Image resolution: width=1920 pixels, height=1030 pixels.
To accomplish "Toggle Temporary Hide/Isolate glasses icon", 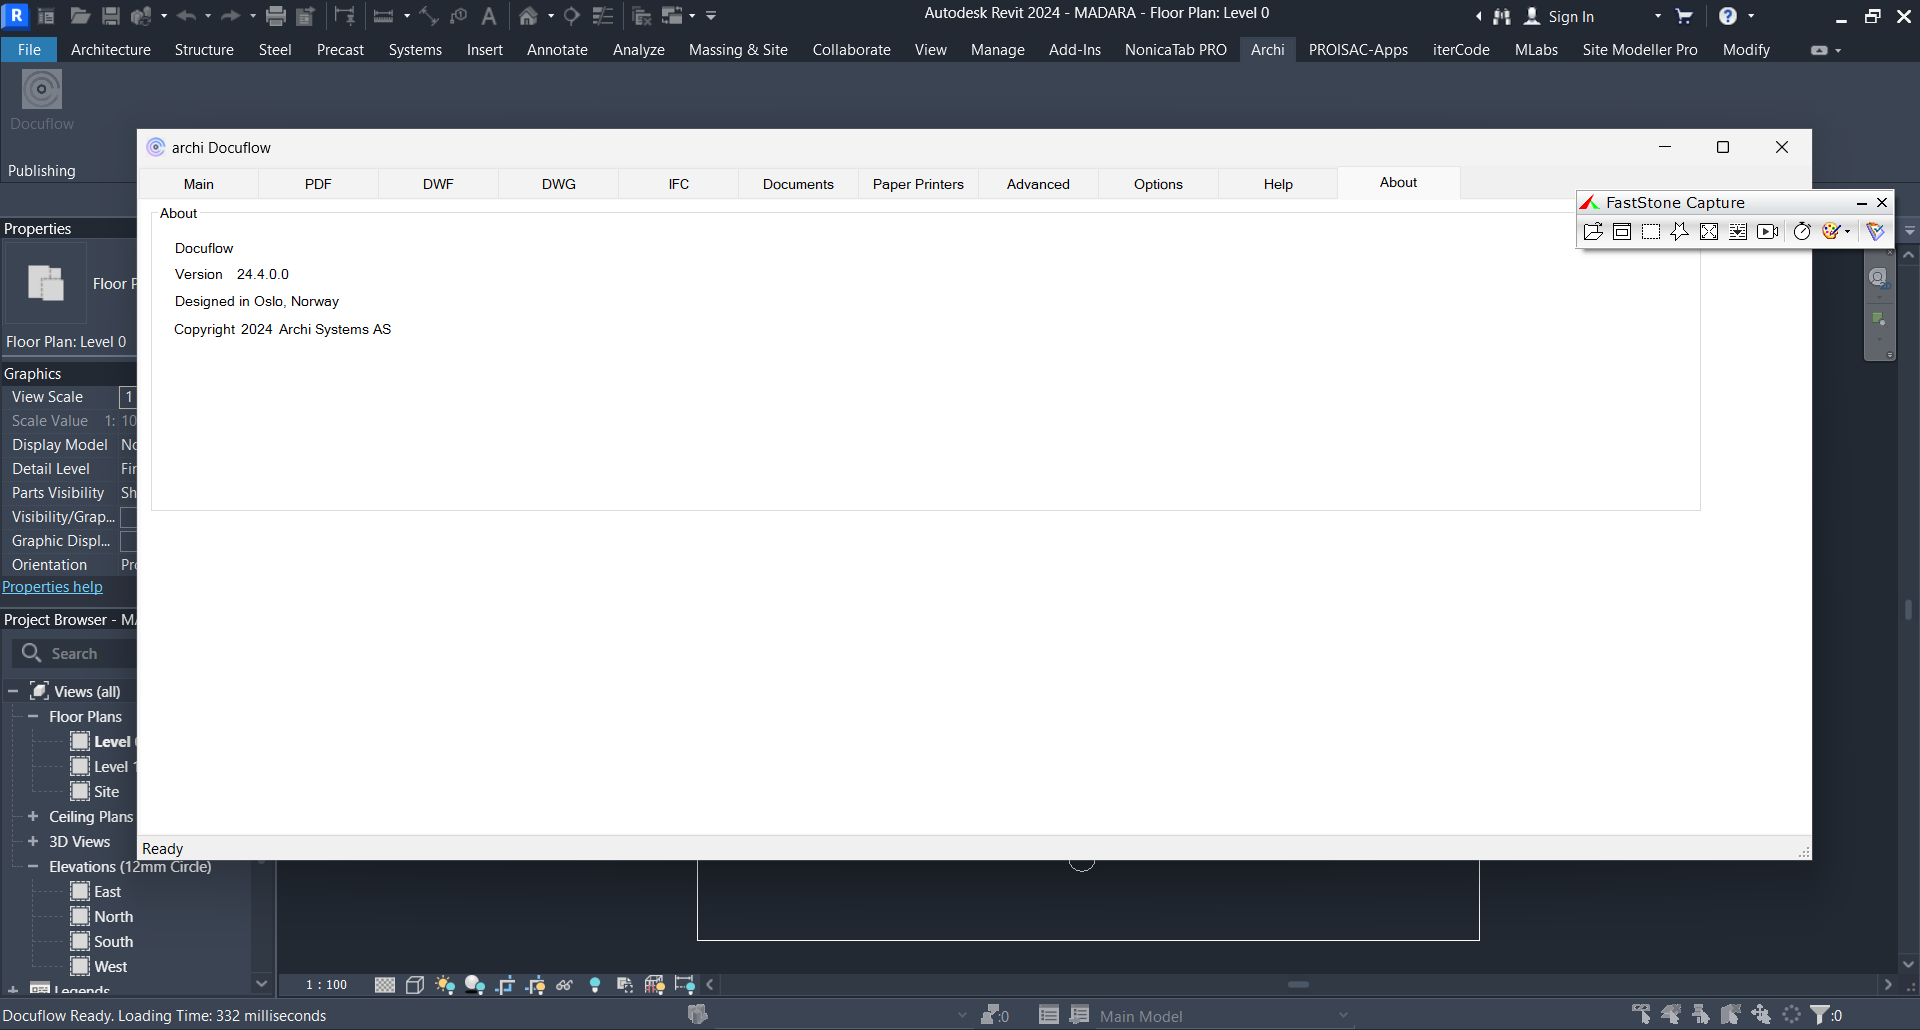I will (565, 985).
